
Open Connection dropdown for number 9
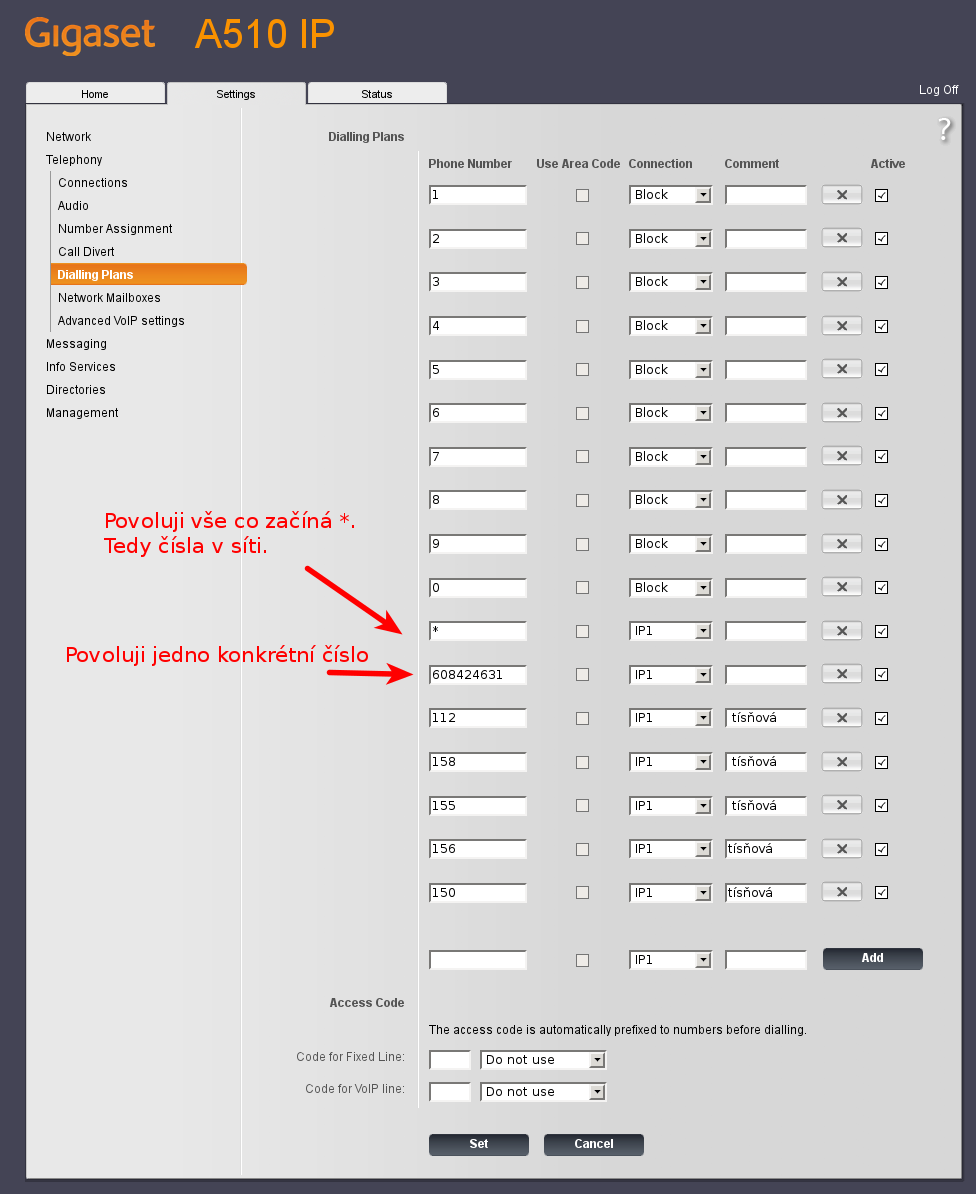click(670, 544)
